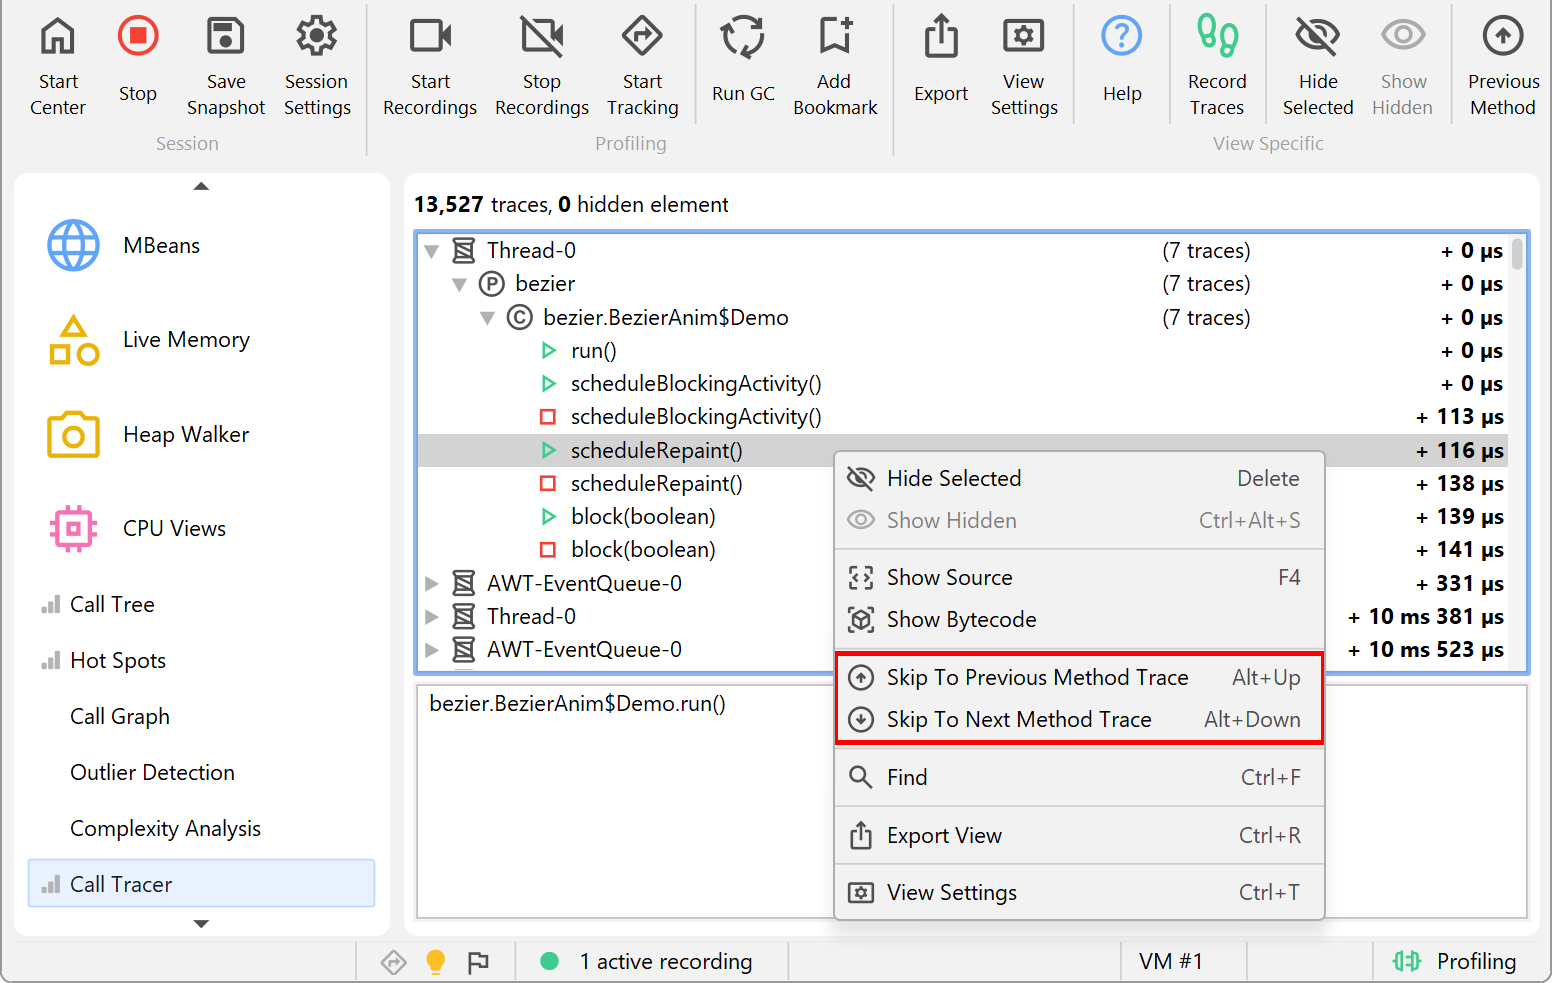Image resolution: width=1552 pixels, height=983 pixels.
Task: Click Stop Recordings camera icon
Action: click(541, 38)
